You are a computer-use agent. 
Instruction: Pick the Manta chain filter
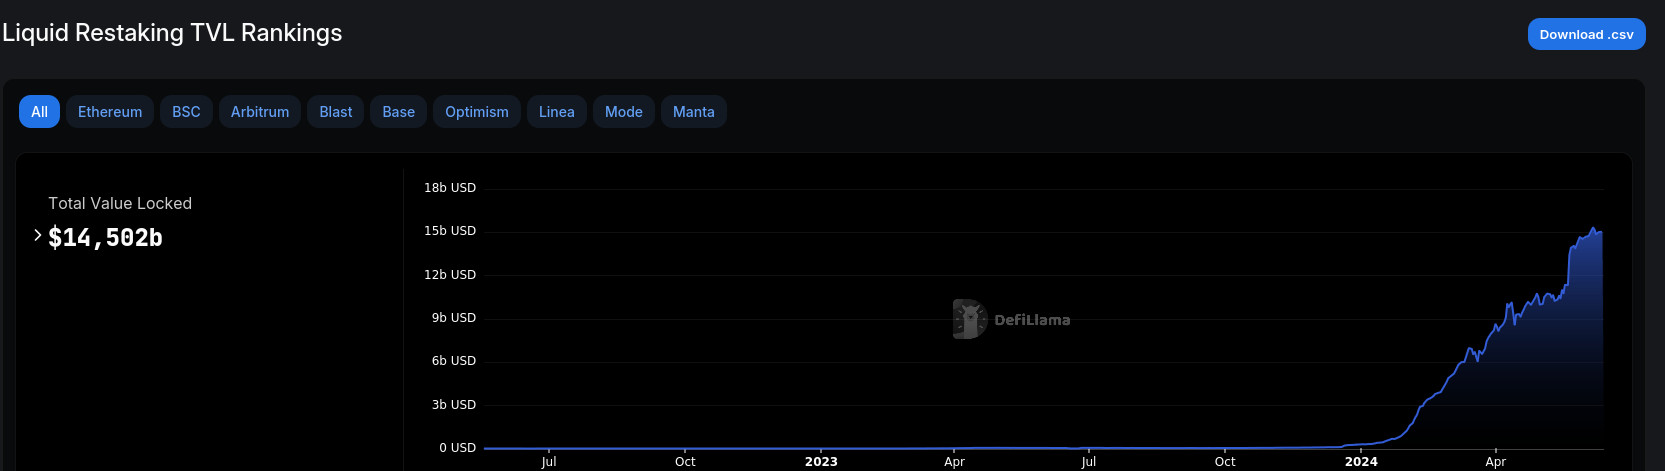pos(693,112)
